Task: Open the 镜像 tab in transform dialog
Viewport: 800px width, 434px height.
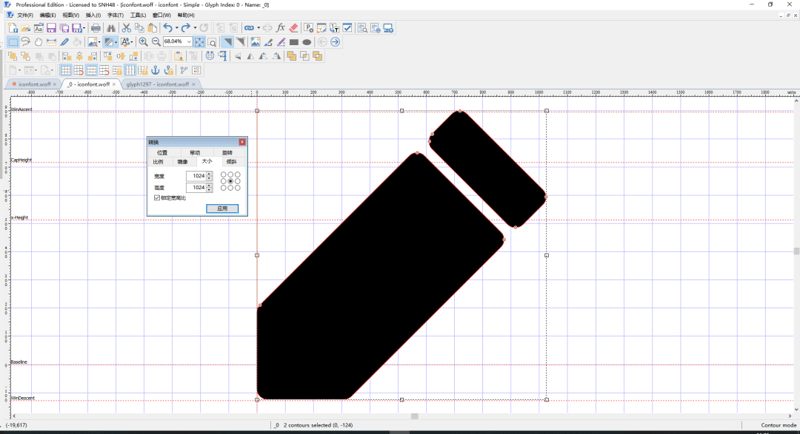Action: tap(182, 162)
